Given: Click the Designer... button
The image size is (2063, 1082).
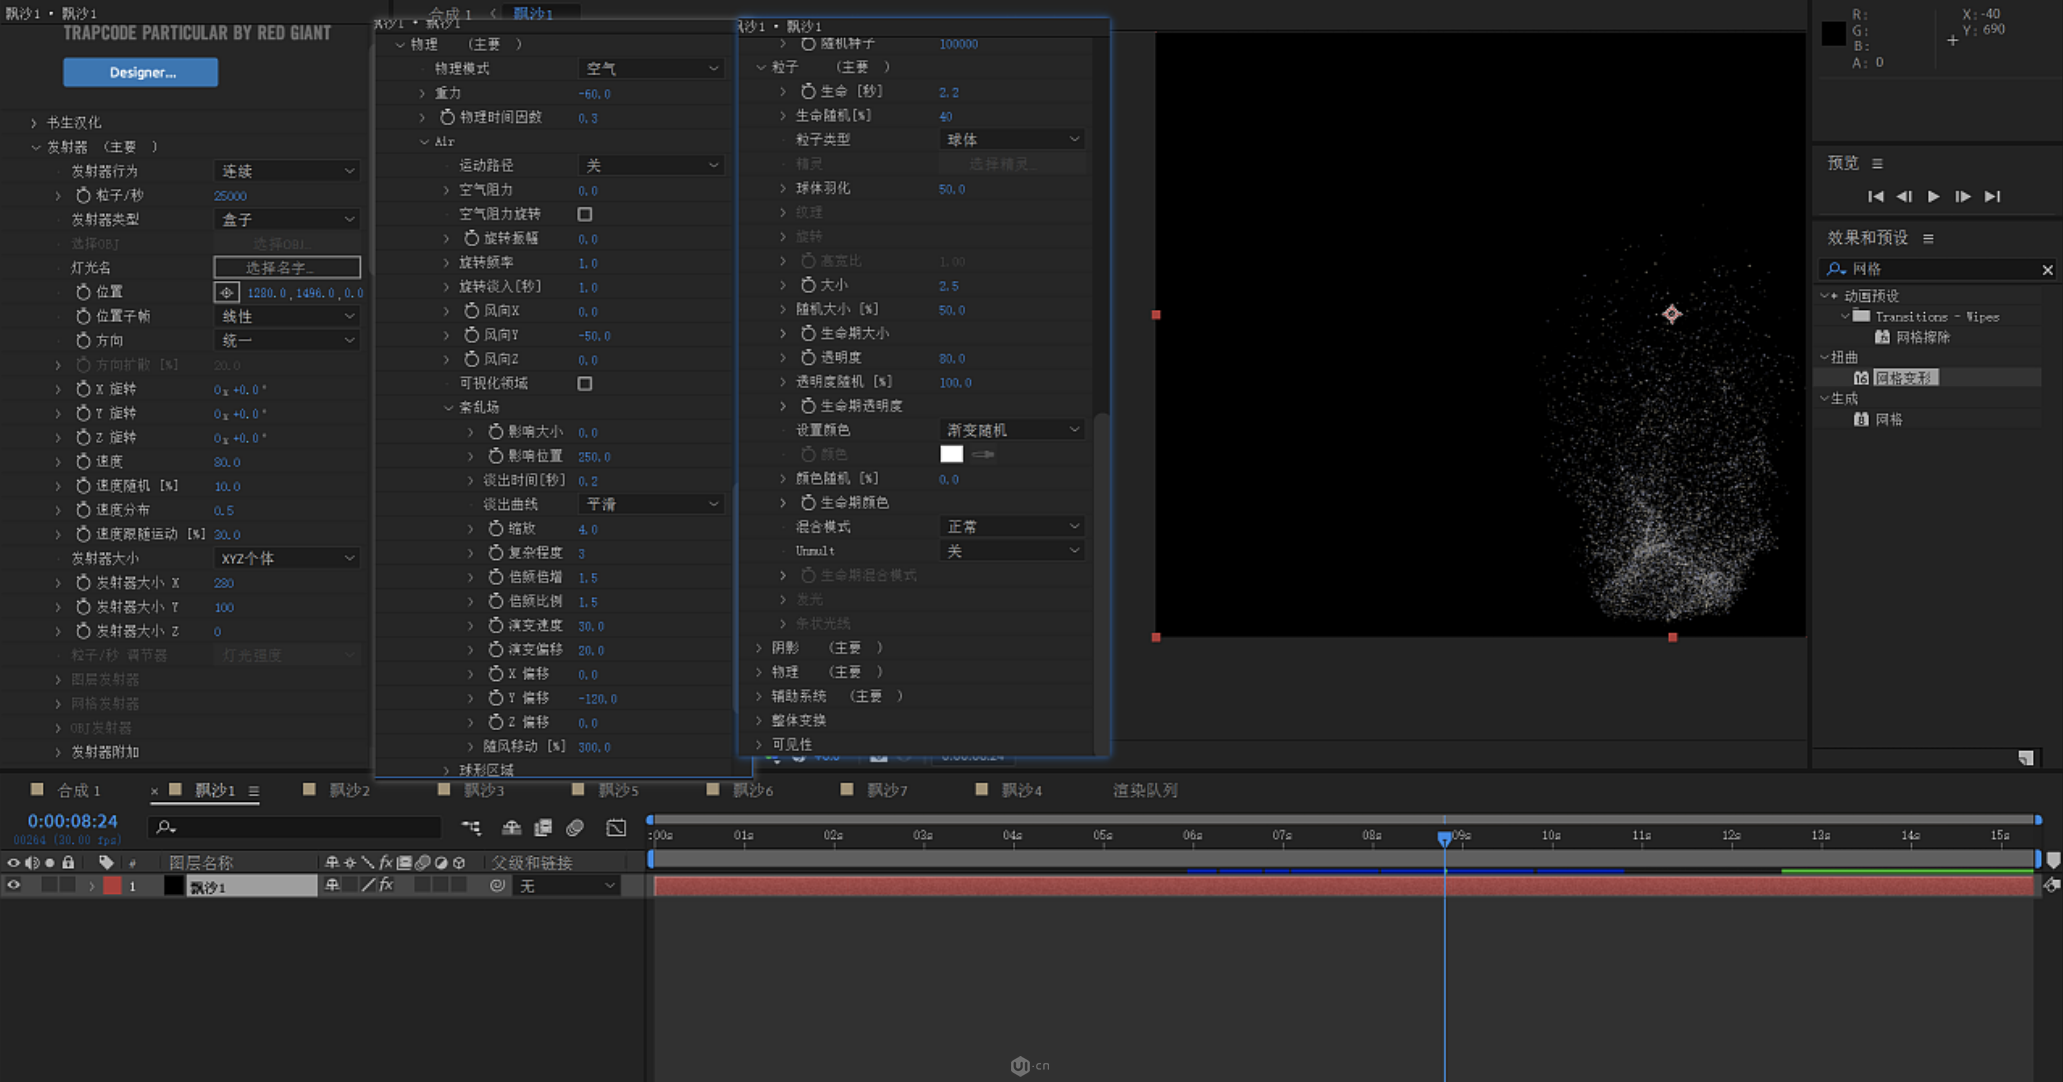Looking at the screenshot, I should 141,72.
